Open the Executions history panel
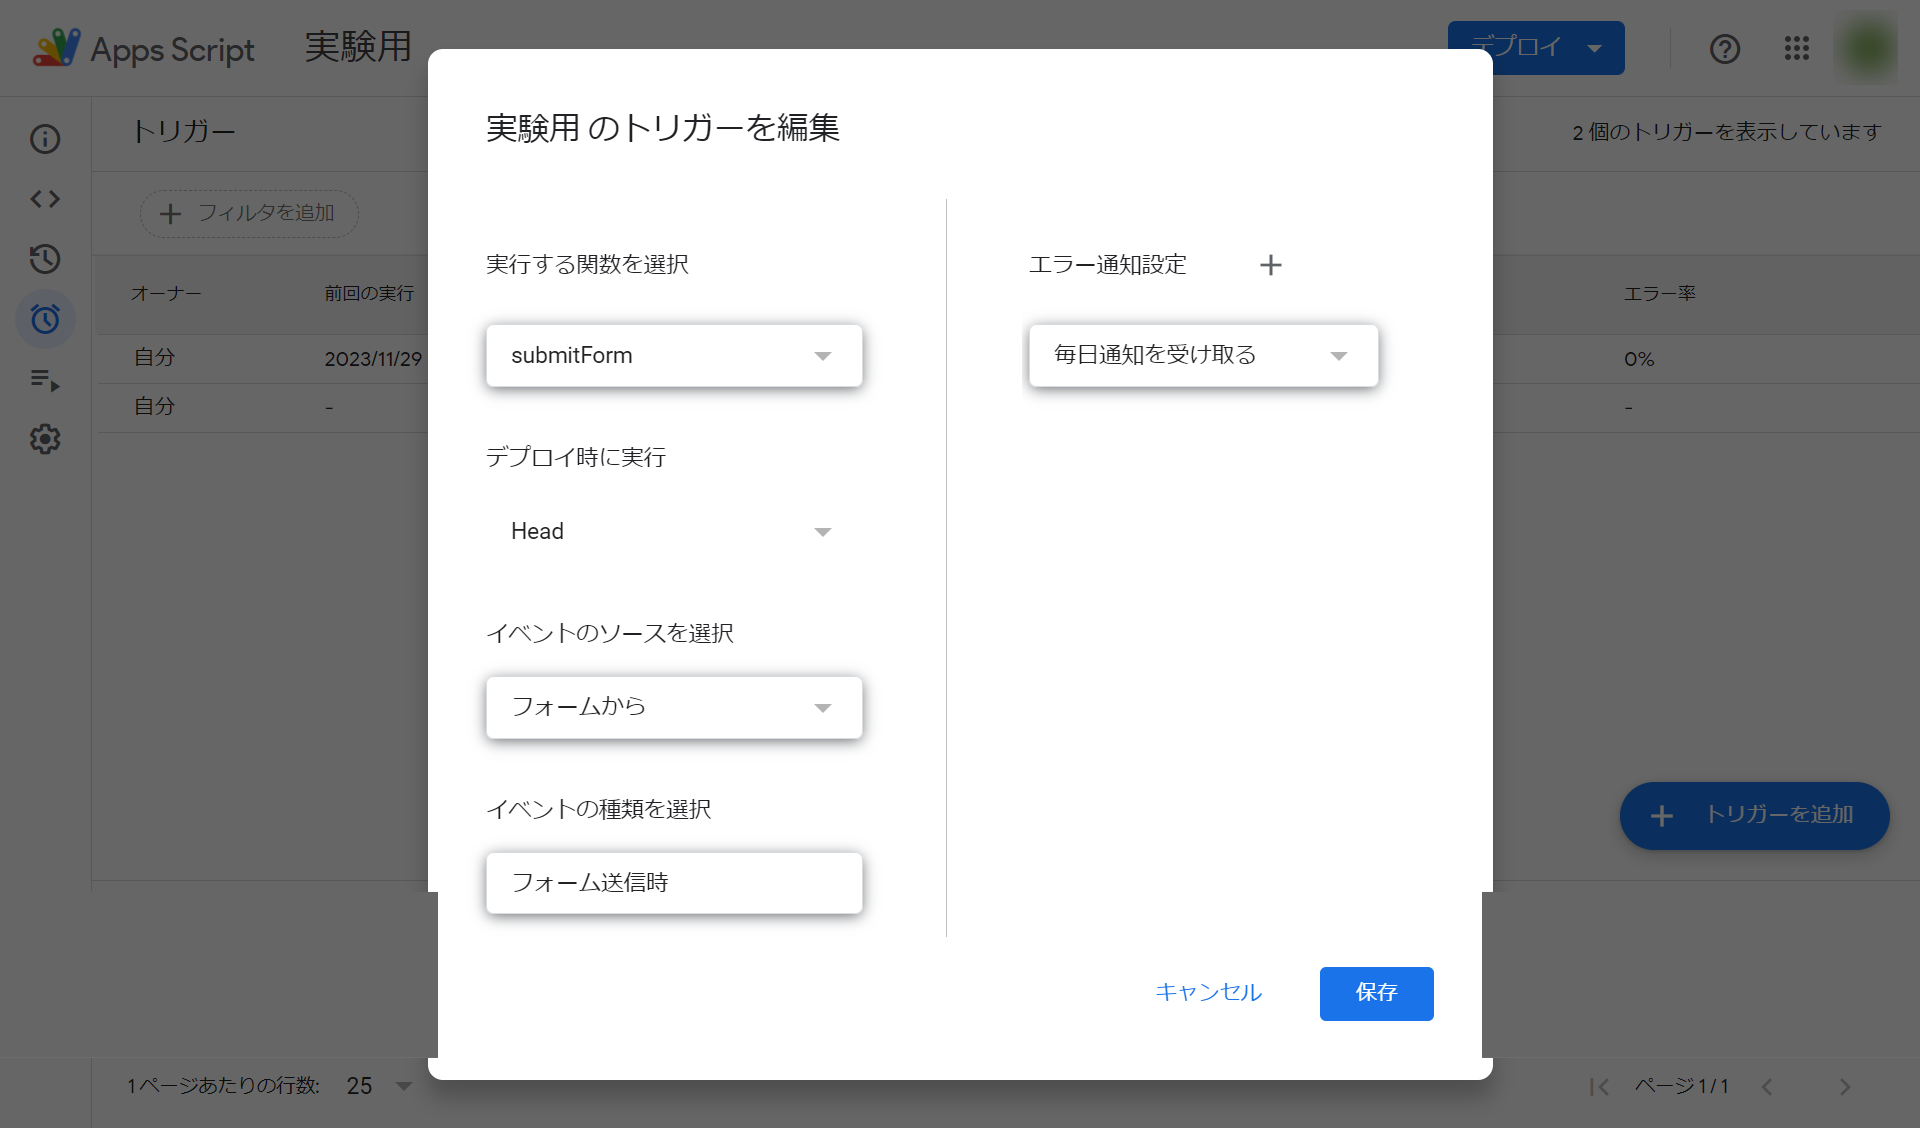 pyautogui.click(x=45, y=259)
